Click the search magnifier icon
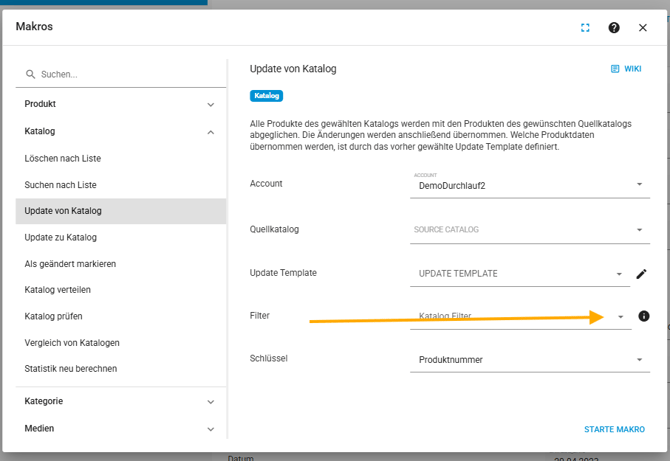Screen dimensions: 670x461 31,74
